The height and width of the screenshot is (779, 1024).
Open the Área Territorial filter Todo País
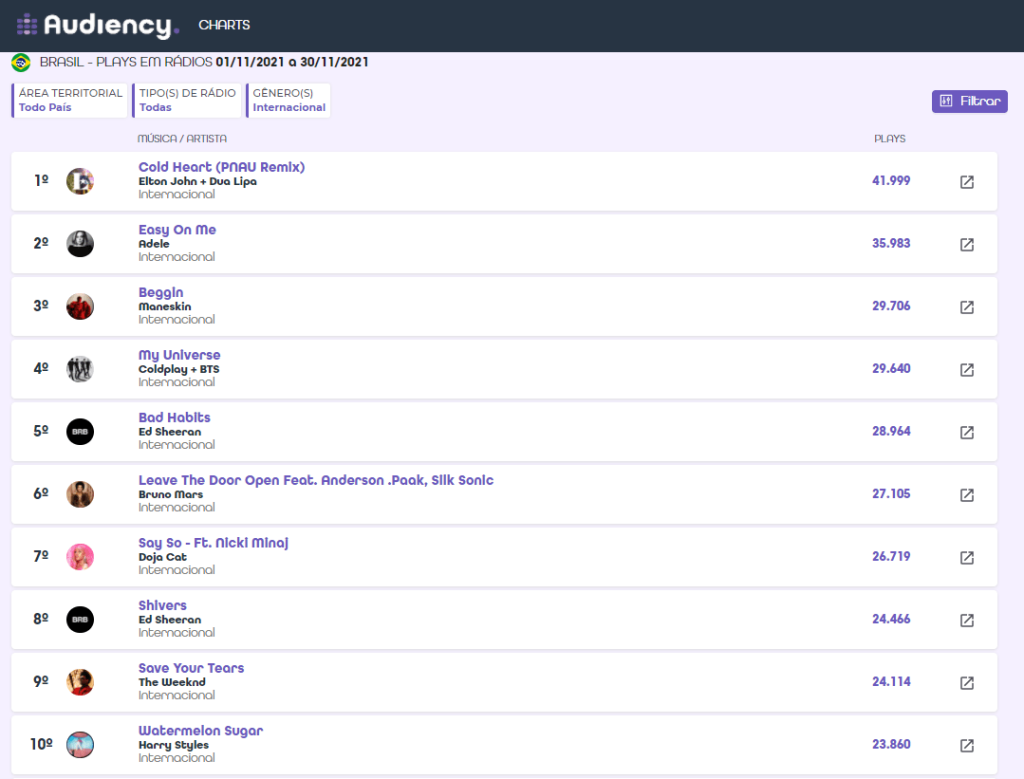pyautogui.click(x=69, y=101)
